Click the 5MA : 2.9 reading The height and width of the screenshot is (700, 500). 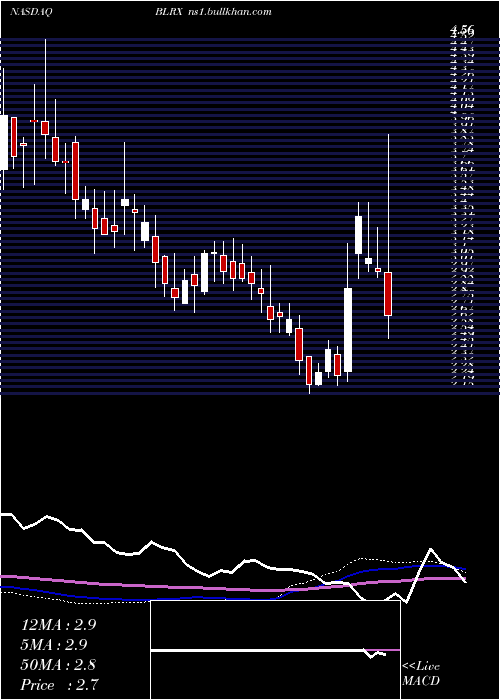[54, 645]
